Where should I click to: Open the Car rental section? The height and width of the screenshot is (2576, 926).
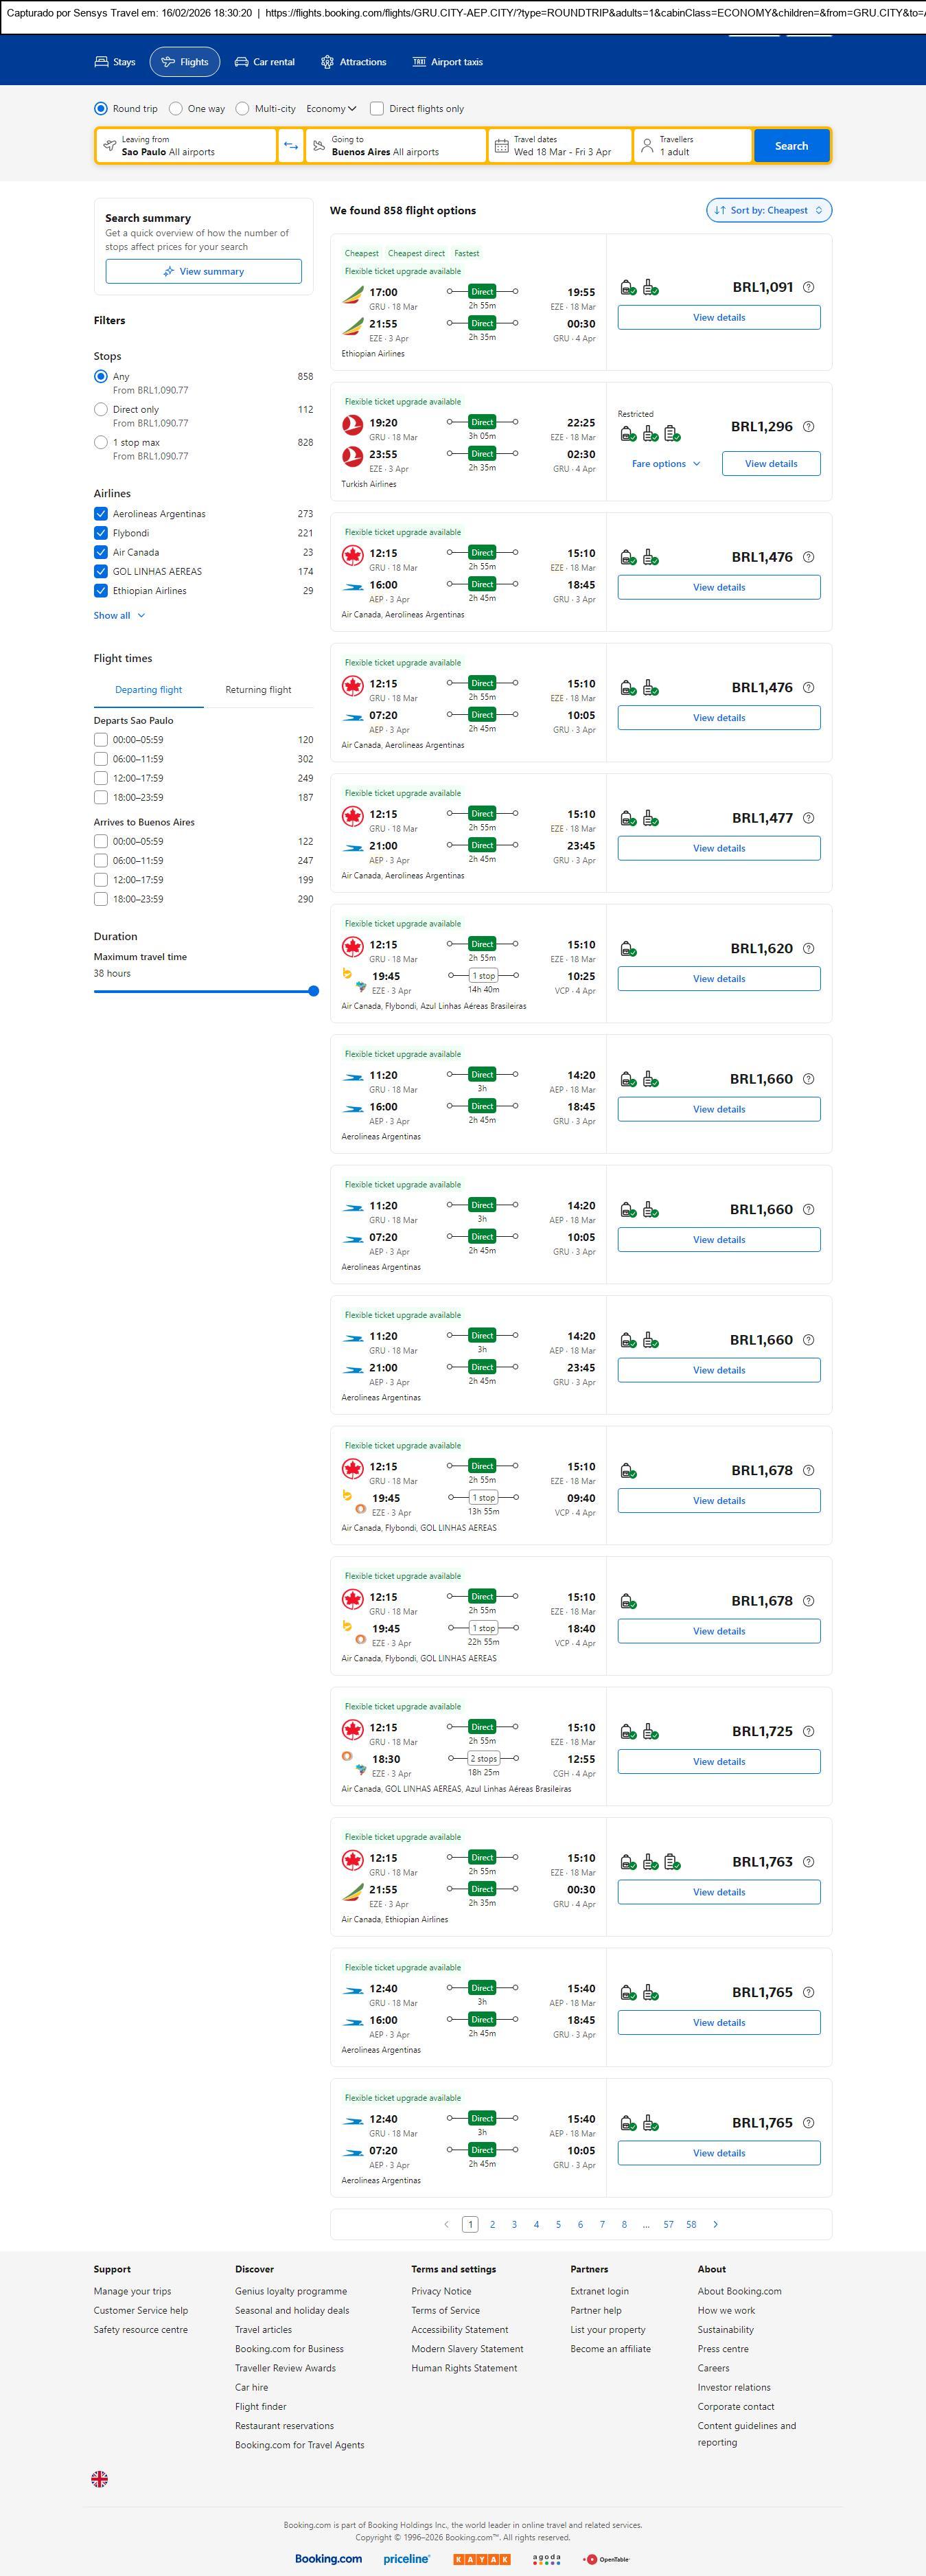click(264, 62)
